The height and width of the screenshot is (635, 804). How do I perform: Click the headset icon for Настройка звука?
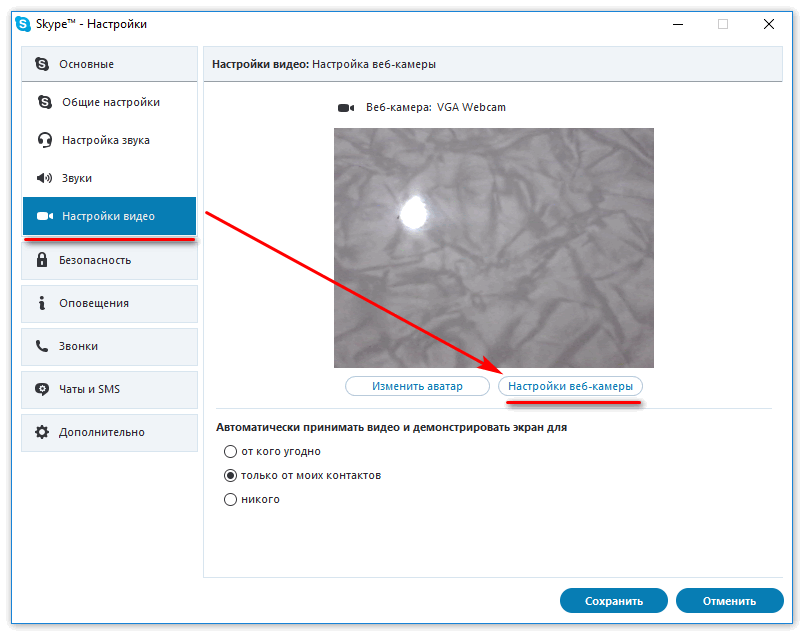[x=45, y=140]
